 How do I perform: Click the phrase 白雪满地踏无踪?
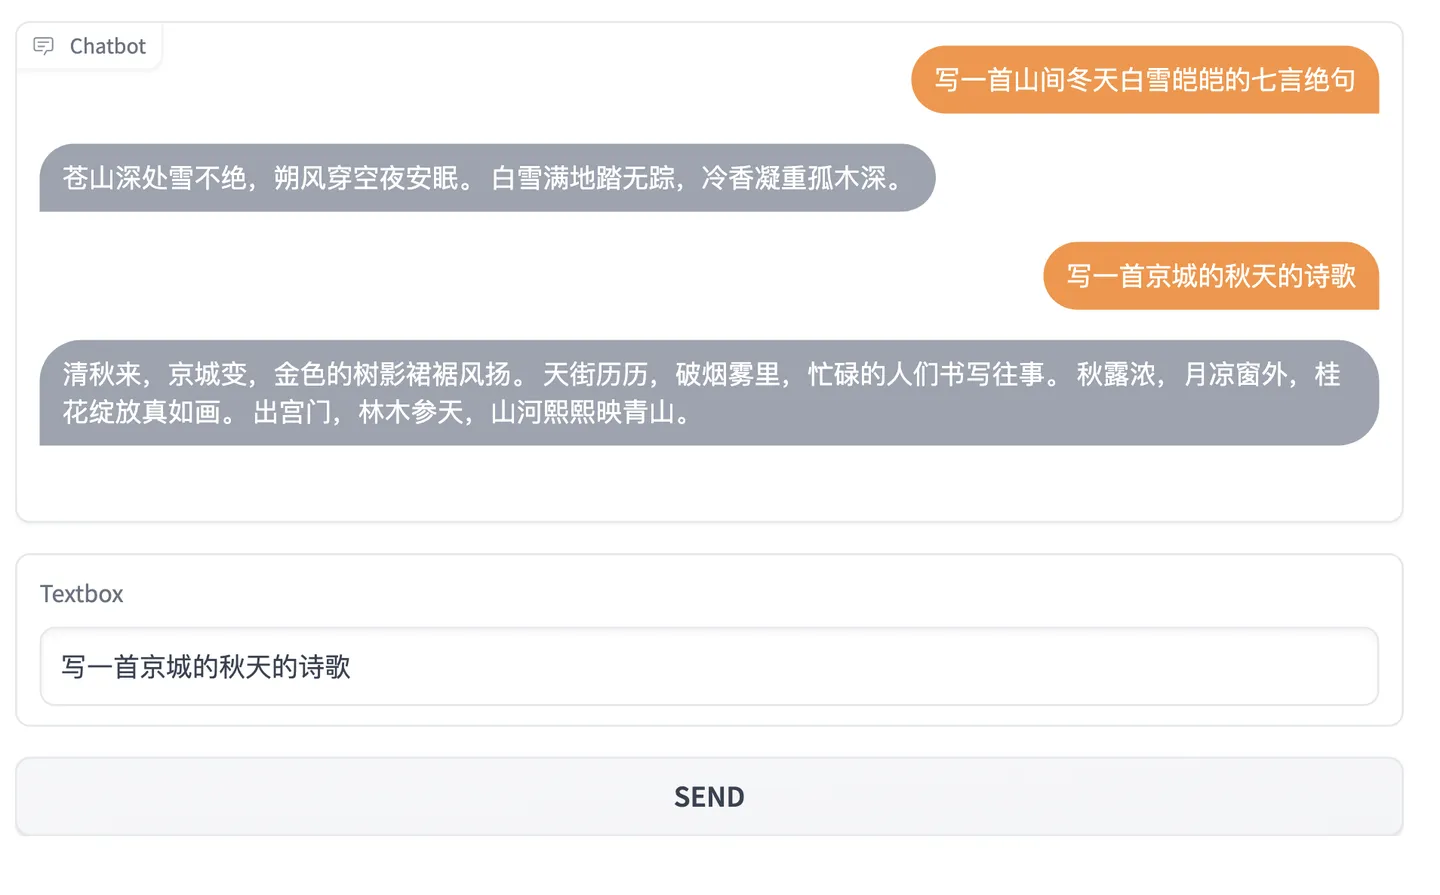583,178
